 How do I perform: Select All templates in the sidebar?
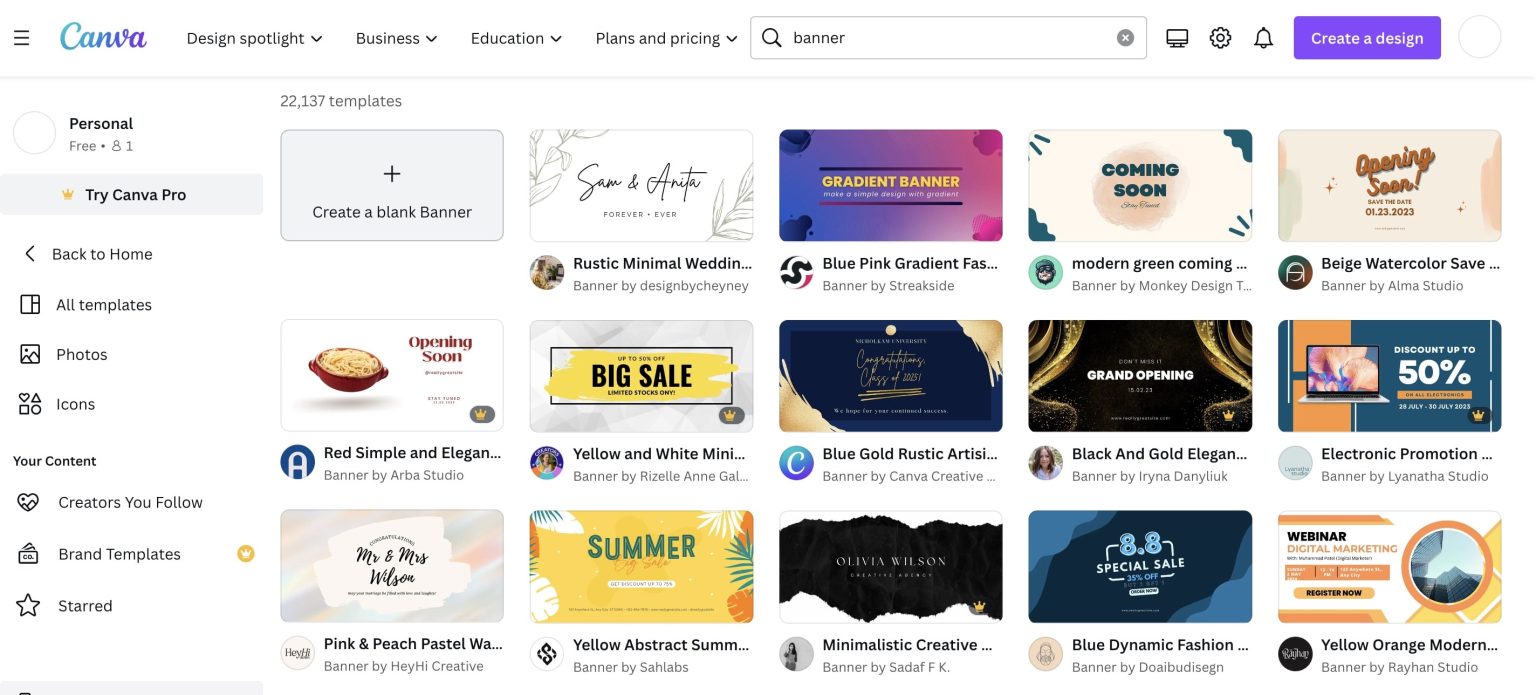coord(103,304)
